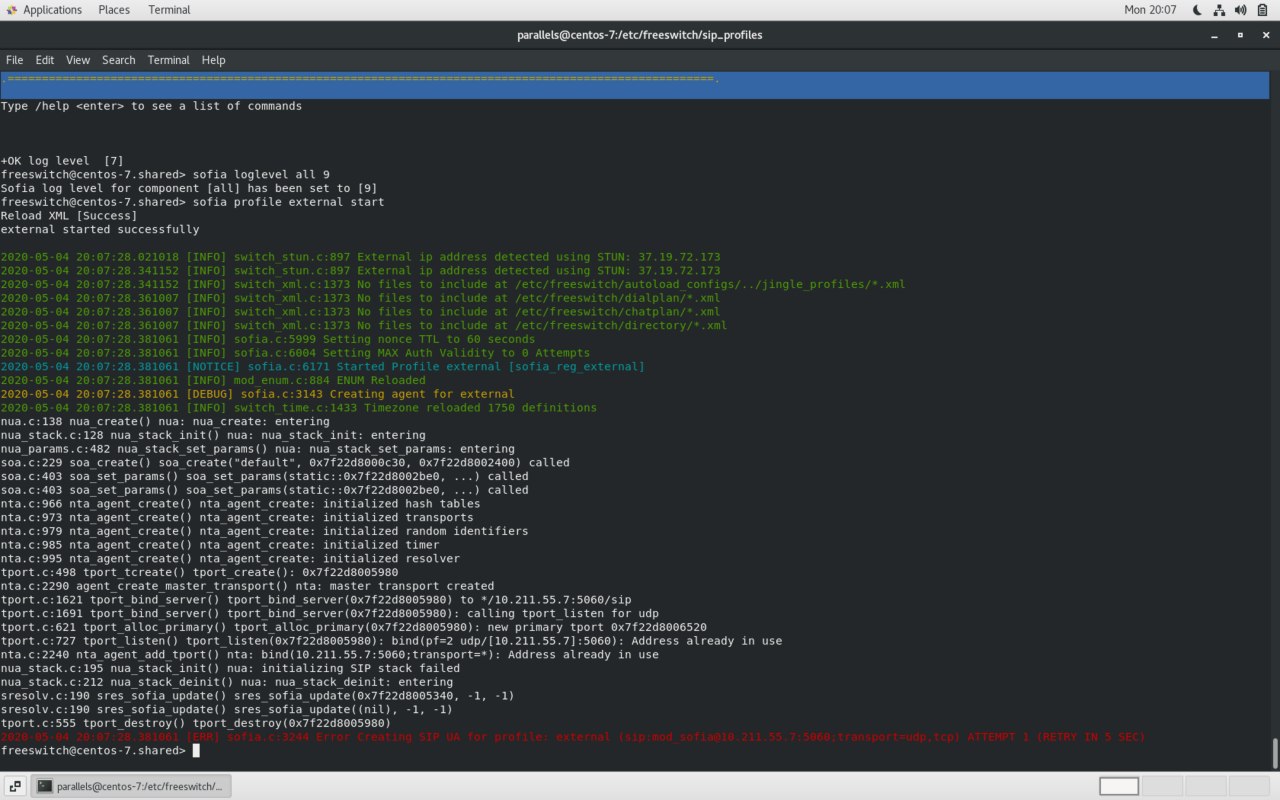
Task: Click the DEBUG 'Creating agent for external' line
Action: pyautogui.click(x=257, y=394)
